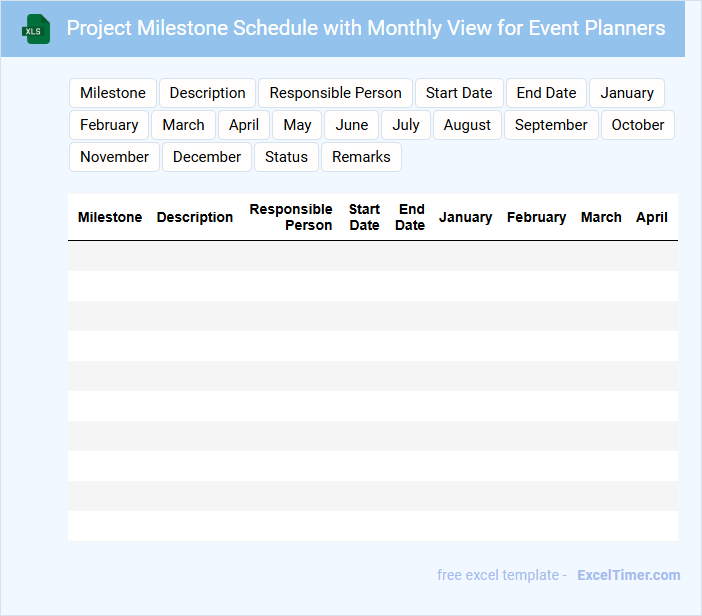This screenshot has width=702, height=616.
Task: Open the ExcelTimer.com link
Action: [628, 575]
